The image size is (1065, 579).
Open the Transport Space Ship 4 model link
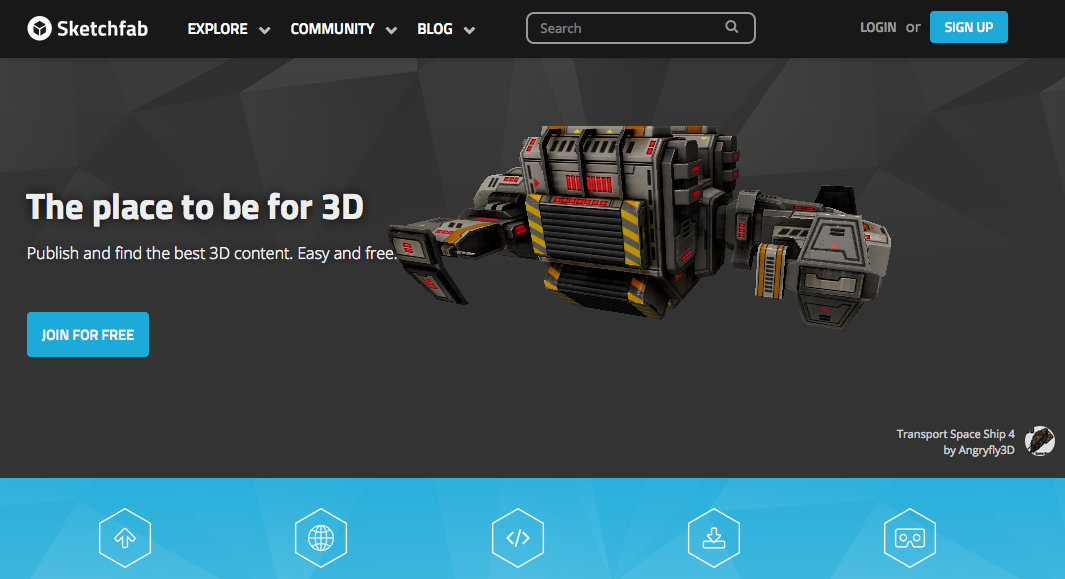[x=955, y=434]
